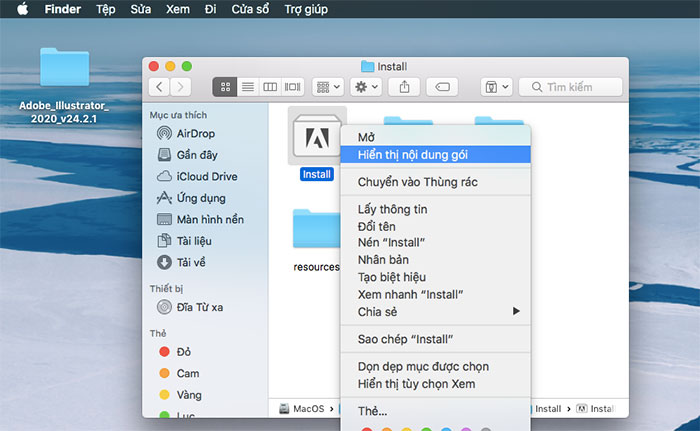The height and width of the screenshot is (431, 700).
Task: Open the Tệp menu
Action: click(106, 9)
